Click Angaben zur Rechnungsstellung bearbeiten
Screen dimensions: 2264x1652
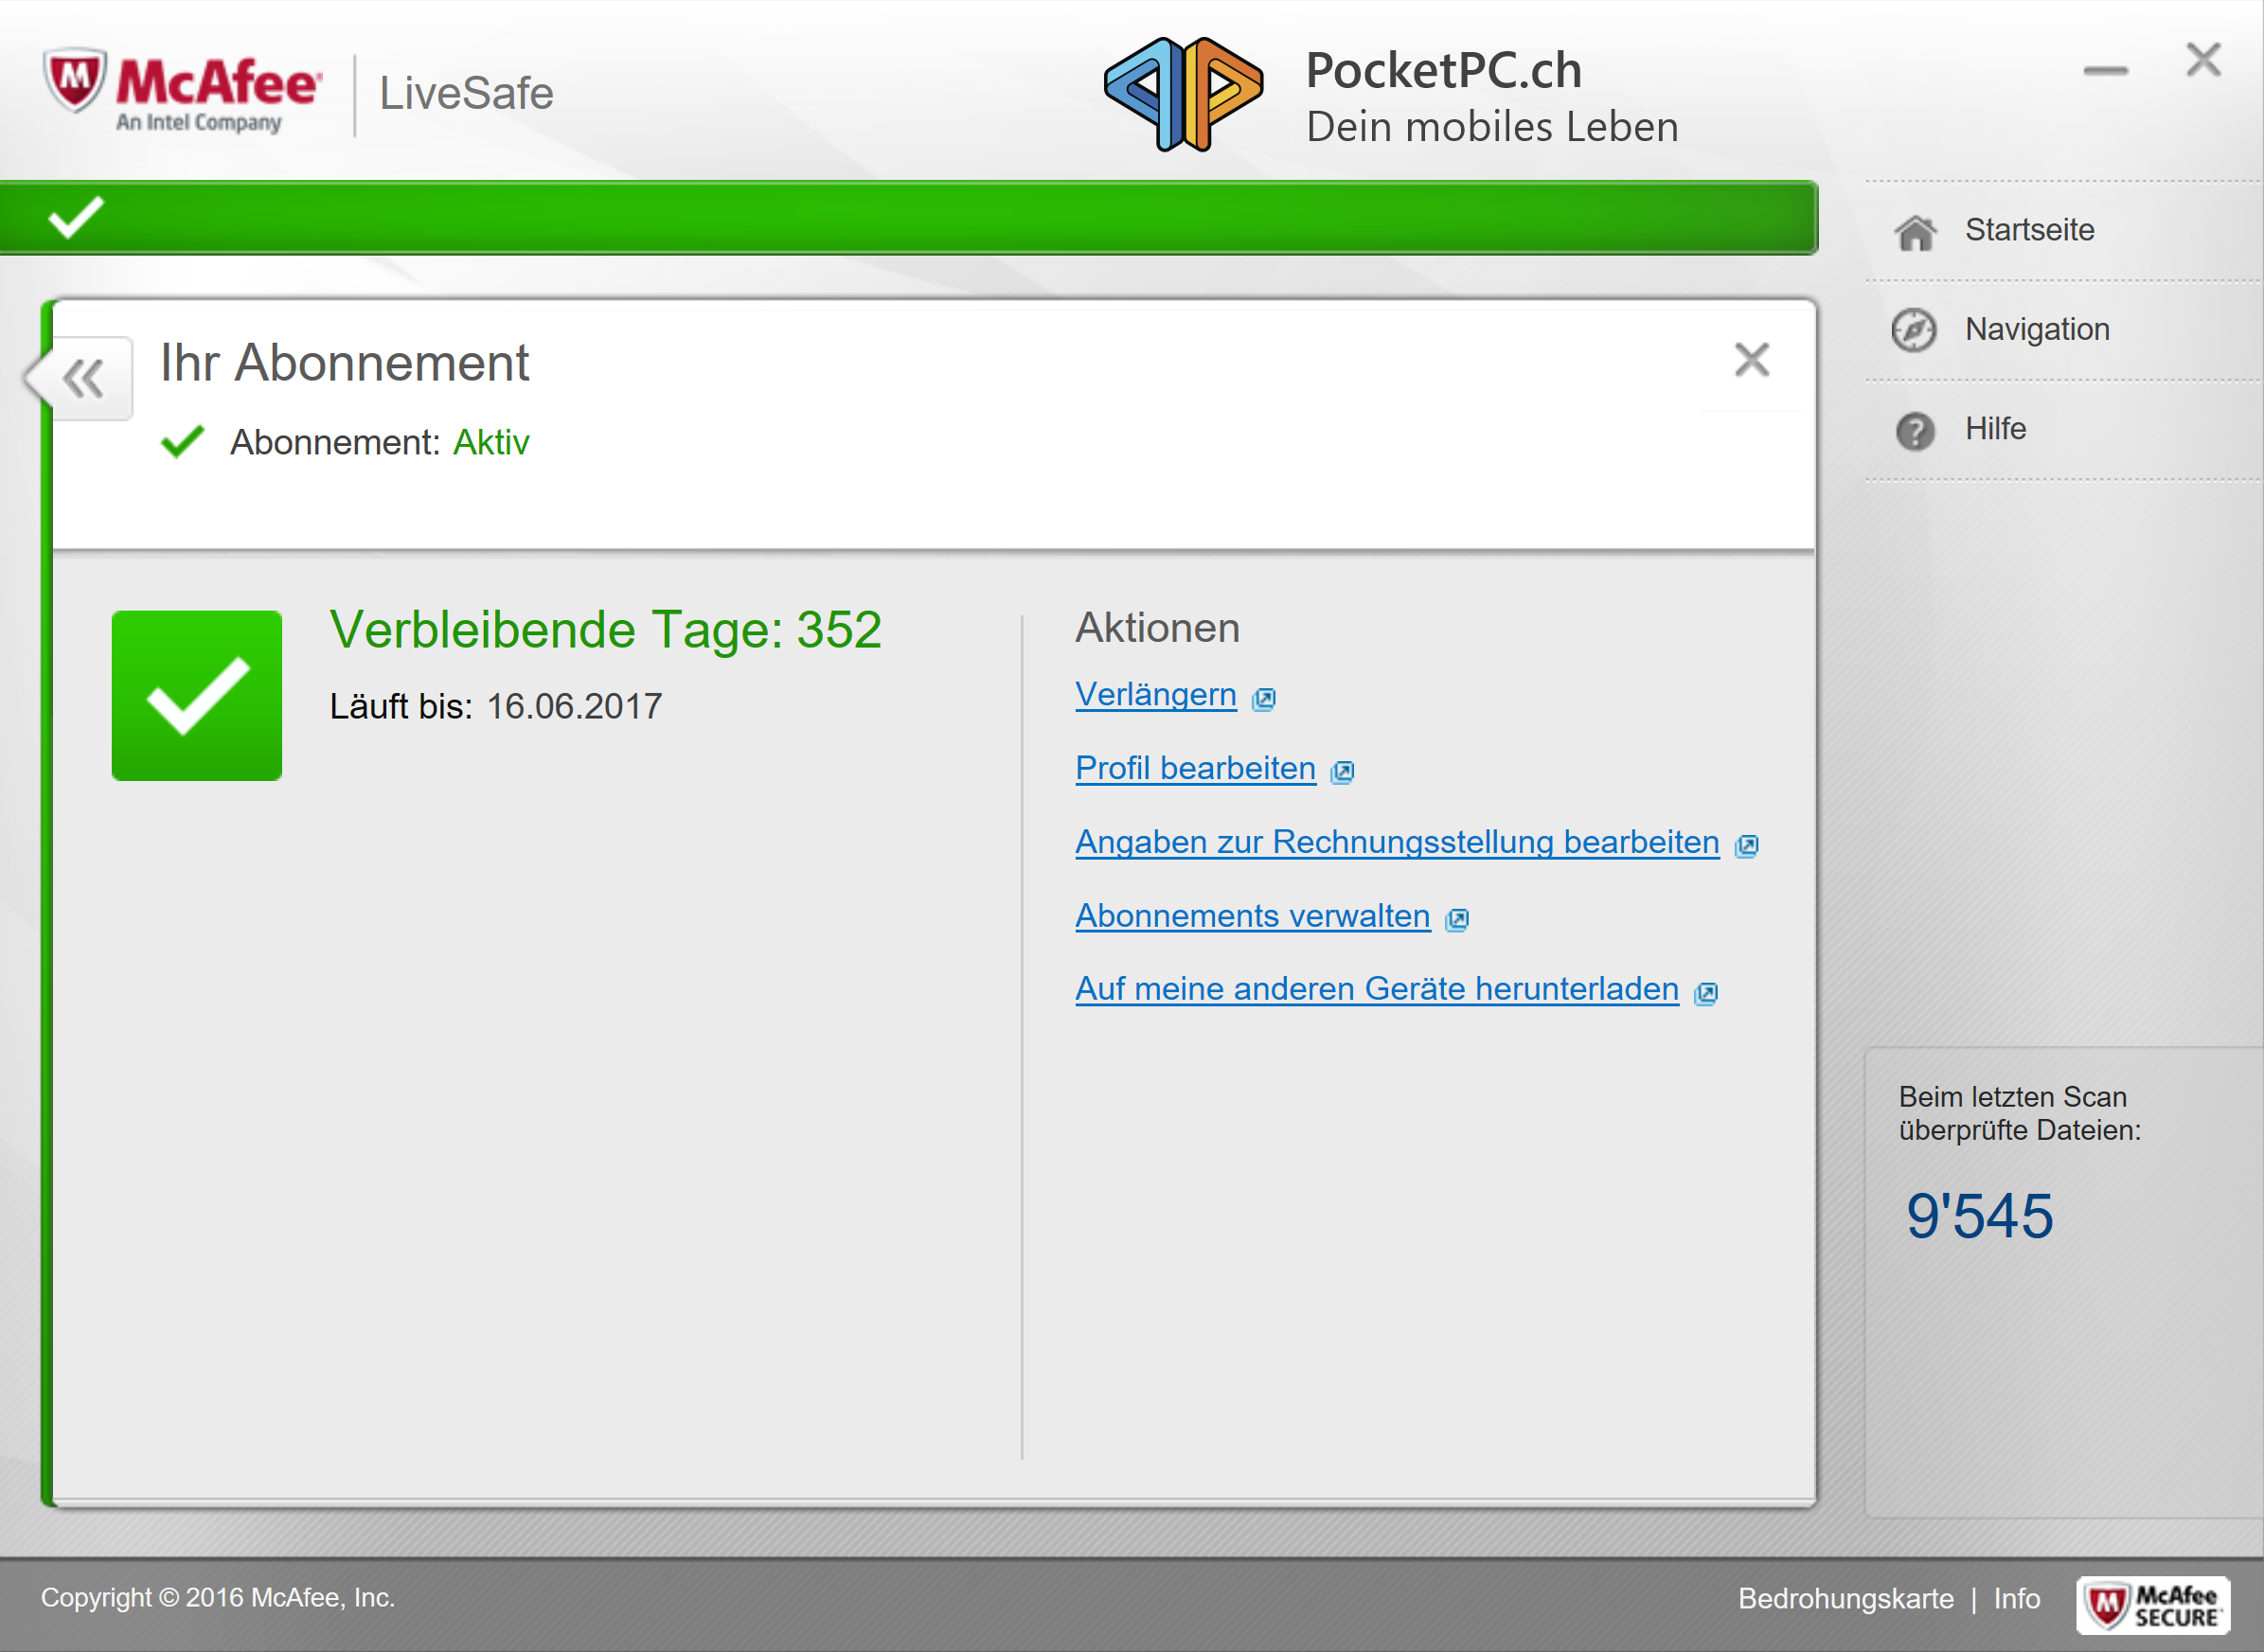(x=1396, y=842)
